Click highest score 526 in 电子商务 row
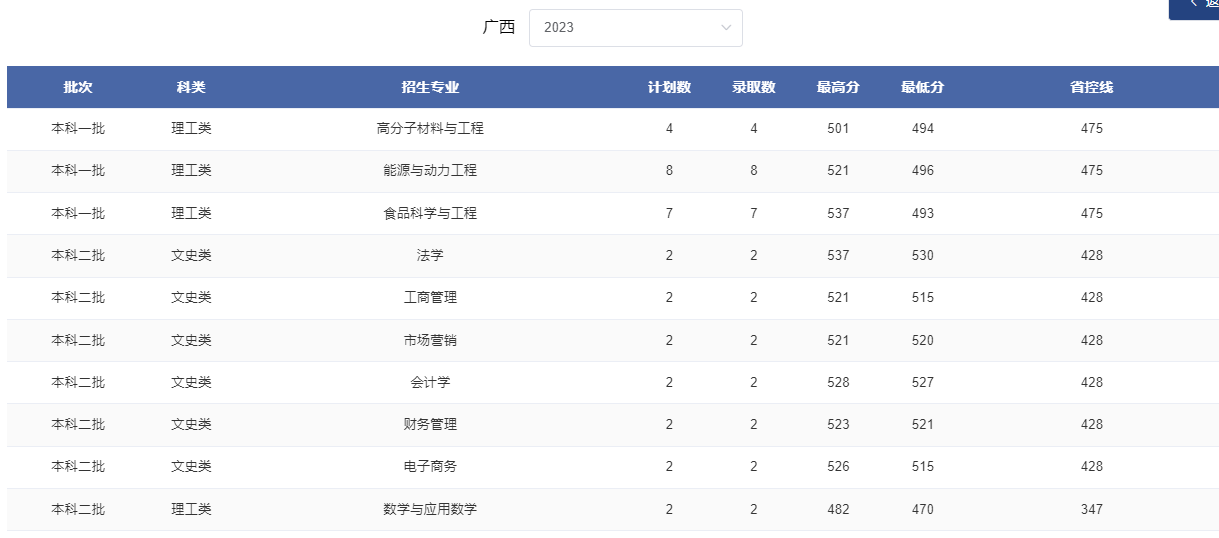Viewport: 1219px width, 538px height. 838,467
